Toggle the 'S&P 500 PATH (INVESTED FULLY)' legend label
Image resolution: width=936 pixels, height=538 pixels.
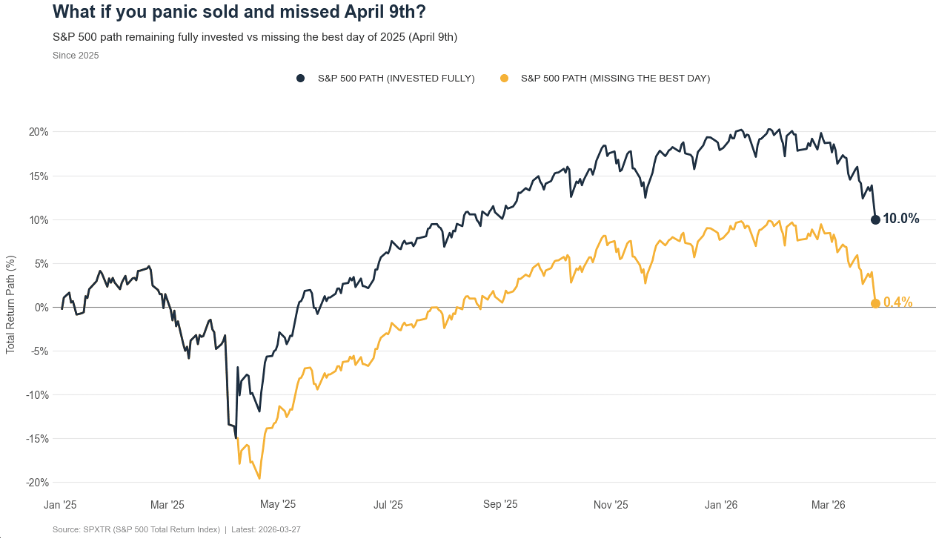coord(396,77)
